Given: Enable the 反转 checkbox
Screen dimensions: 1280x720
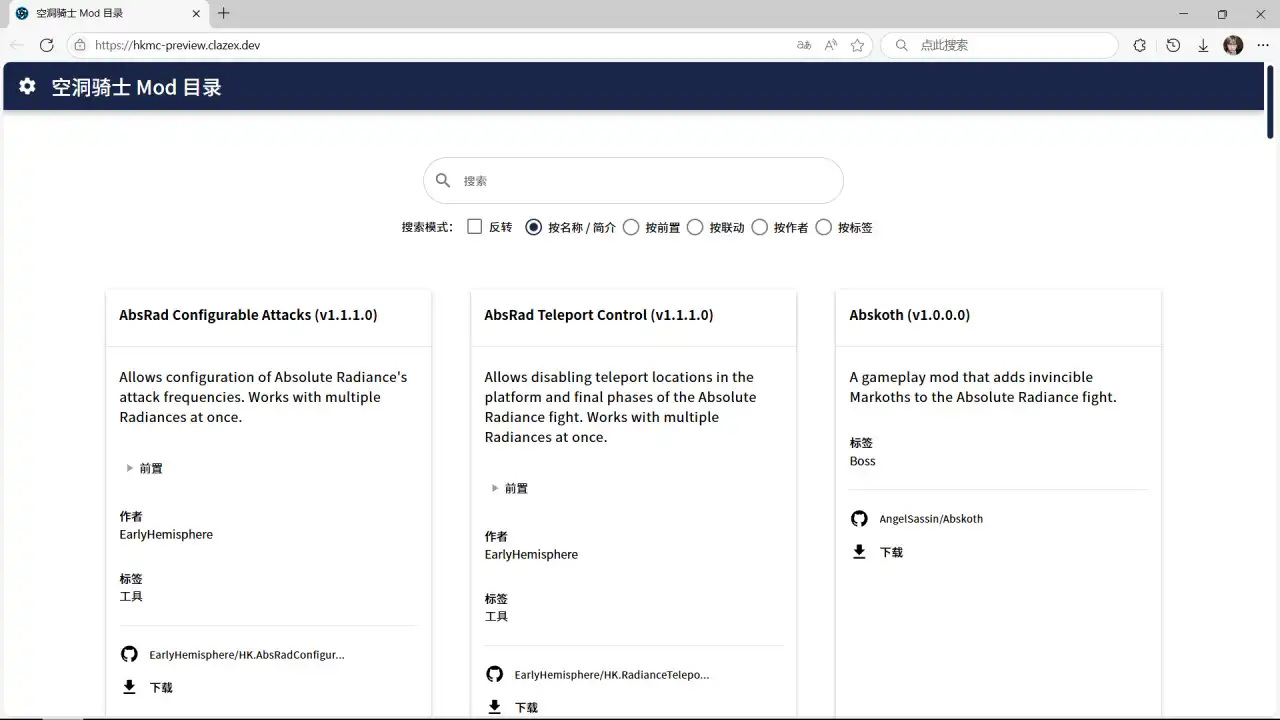Looking at the screenshot, I should [475, 227].
